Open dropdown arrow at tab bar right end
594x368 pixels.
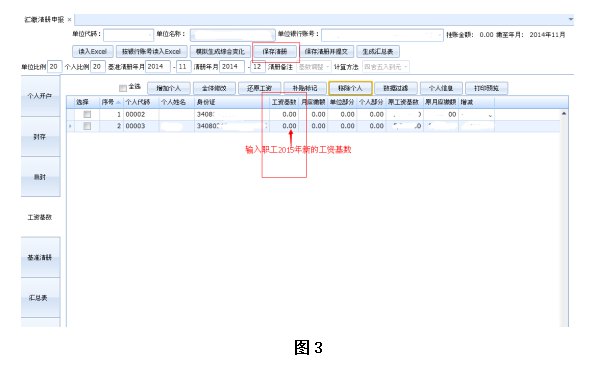click(x=571, y=19)
